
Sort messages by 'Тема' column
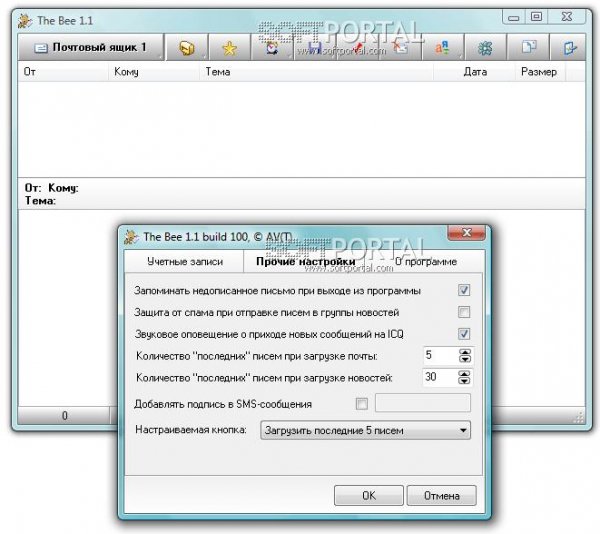pos(316,72)
